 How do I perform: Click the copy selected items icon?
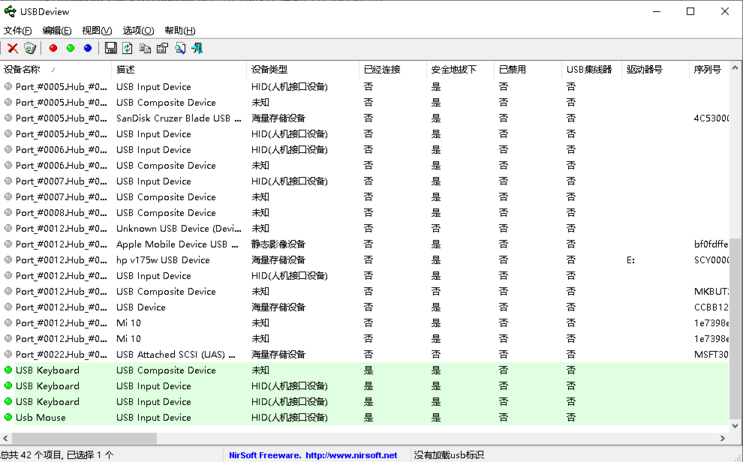click(x=145, y=48)
